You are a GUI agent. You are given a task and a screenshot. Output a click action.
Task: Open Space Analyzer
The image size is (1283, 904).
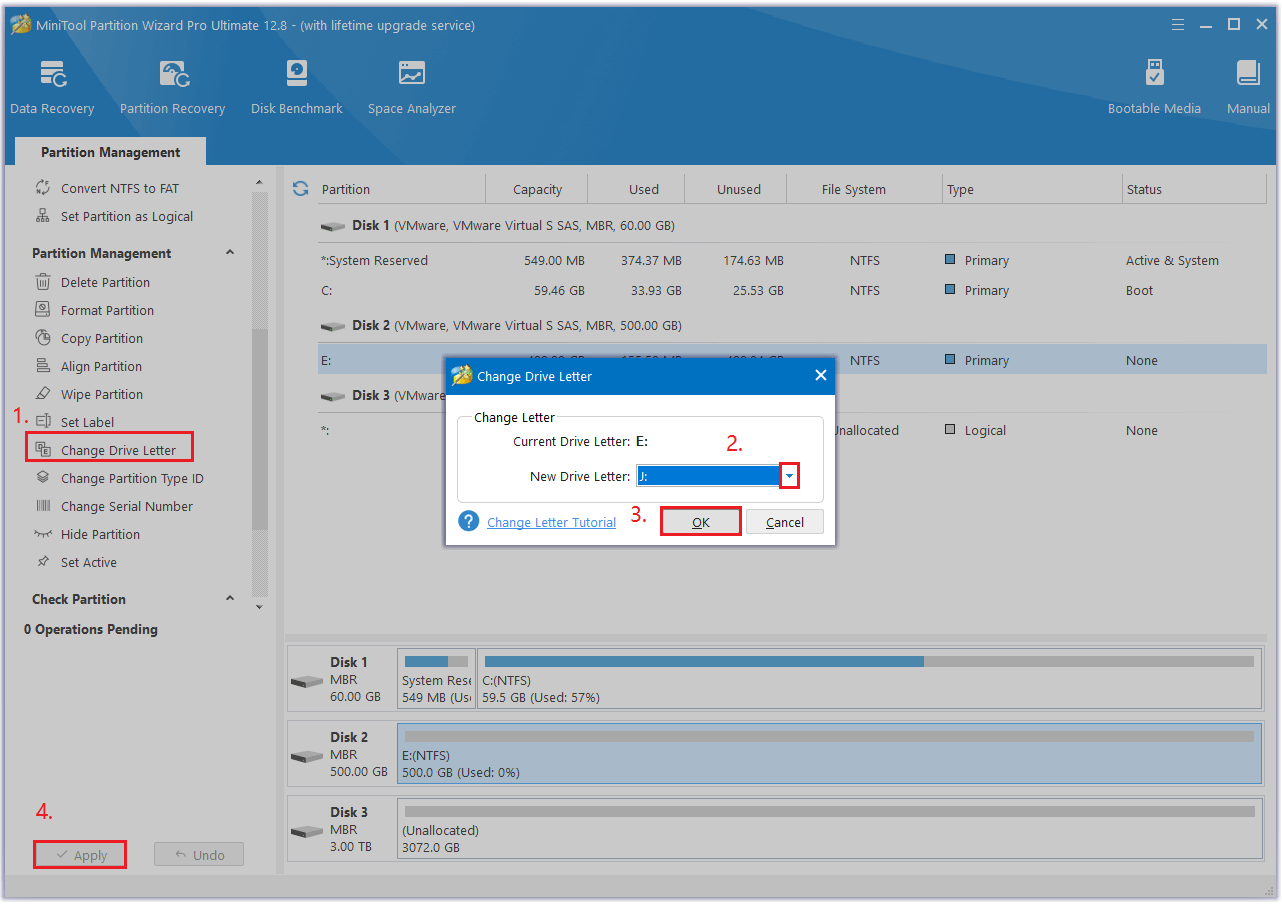pyautogui.click(x=411, y=88)
